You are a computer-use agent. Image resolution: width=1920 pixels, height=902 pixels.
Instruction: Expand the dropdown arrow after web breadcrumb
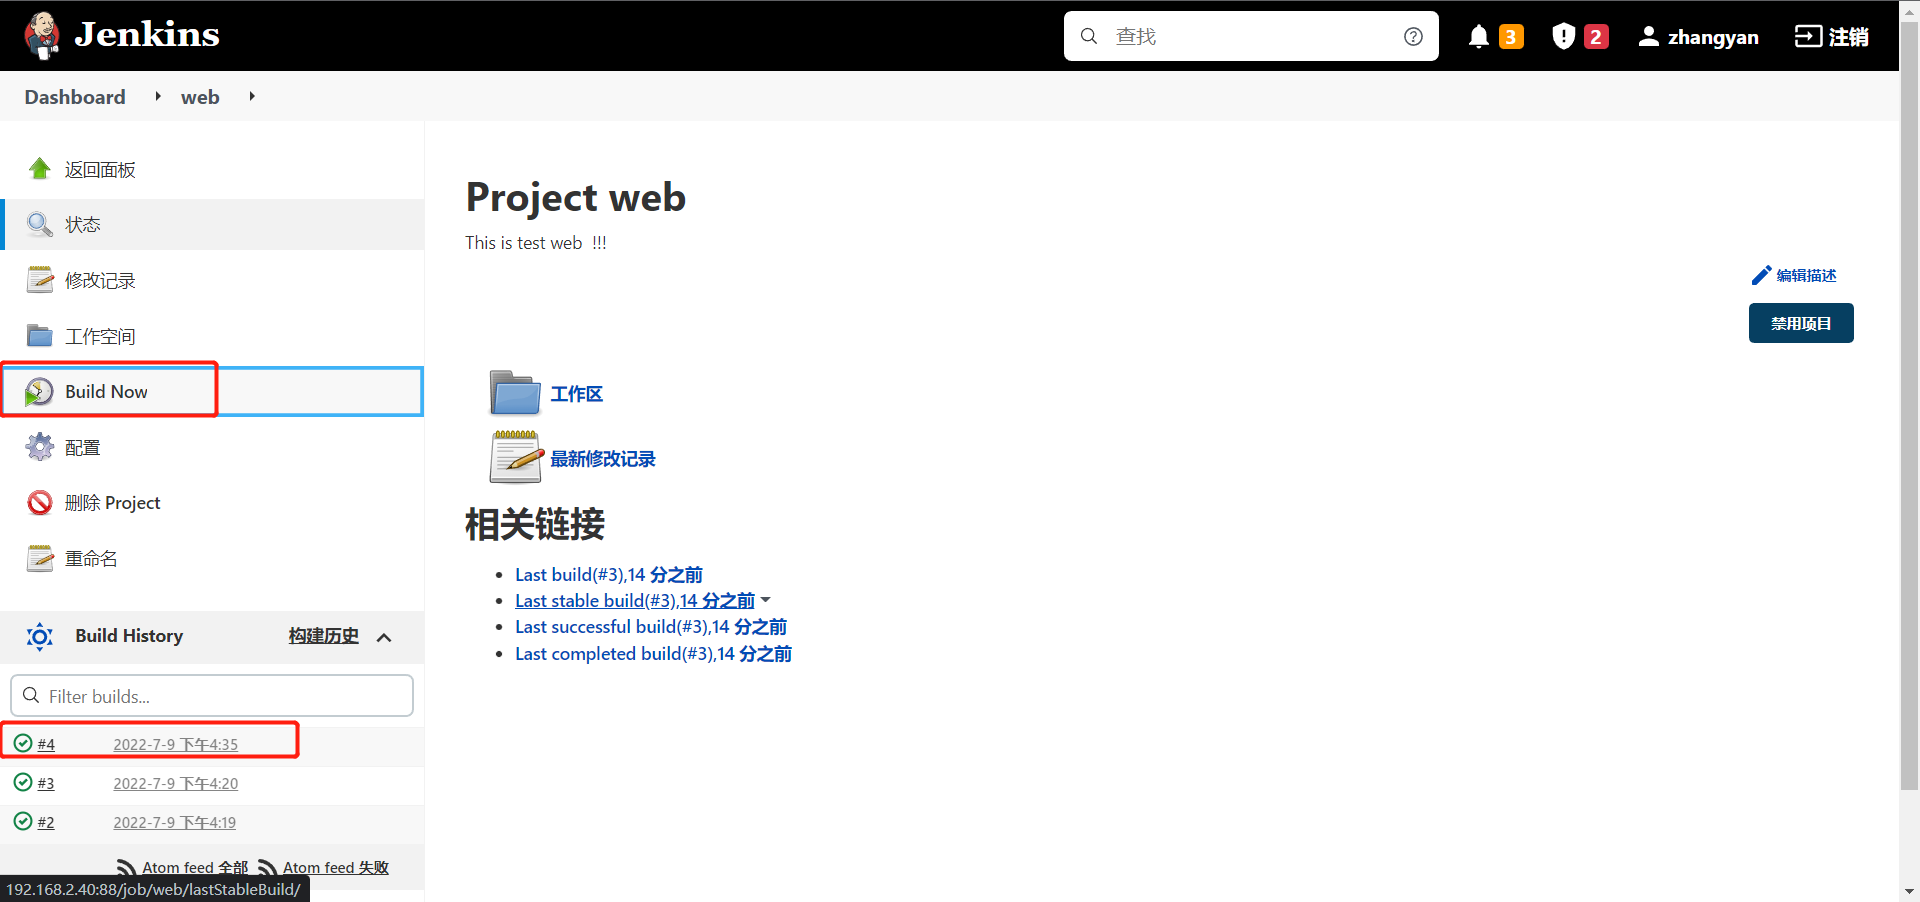[x=252, y=97]
